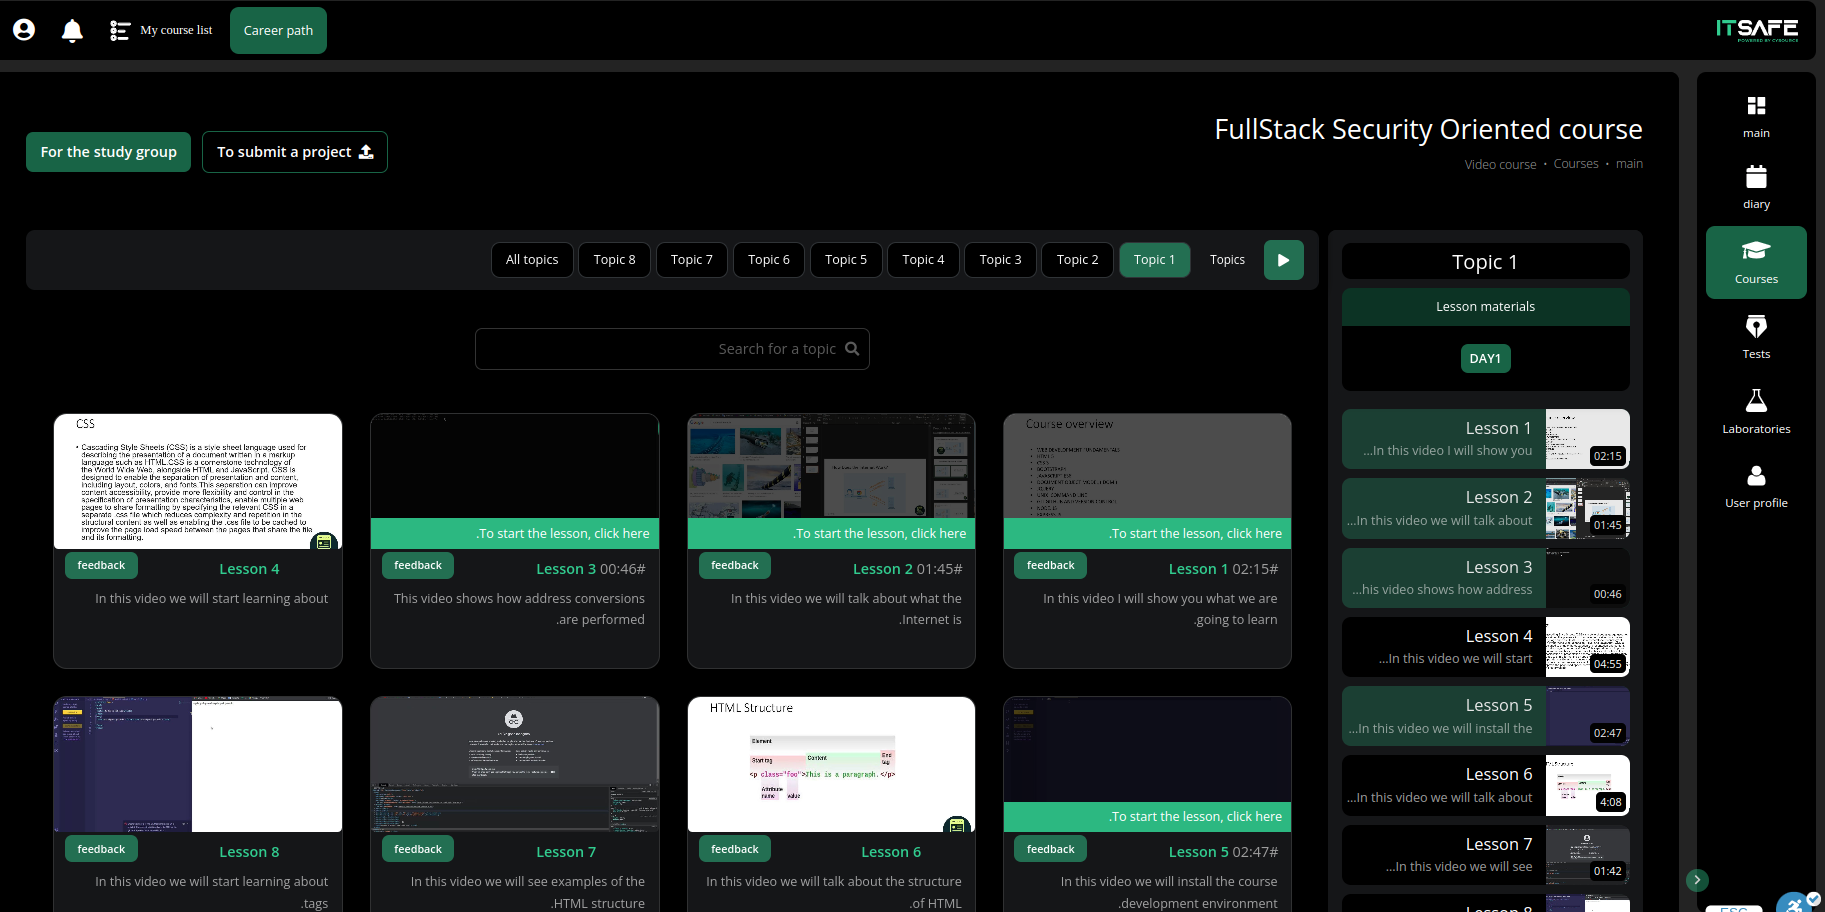Image resolution: width=1825 pixels, height=912 pixels.
Task: Open the Tests section
Action: point(1755,335)
